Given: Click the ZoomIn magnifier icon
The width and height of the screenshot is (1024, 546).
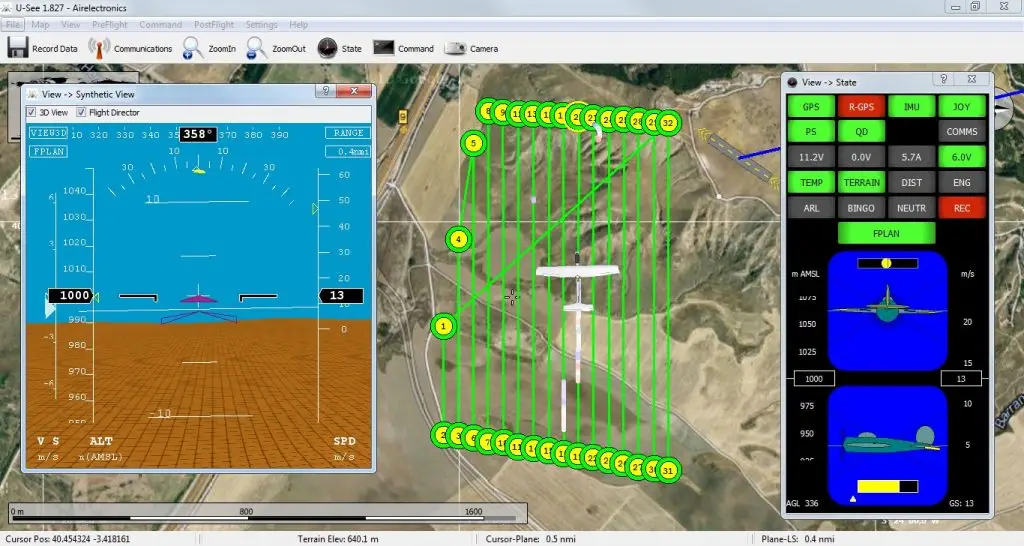Looking at the screenshot, I should (193, 47).
